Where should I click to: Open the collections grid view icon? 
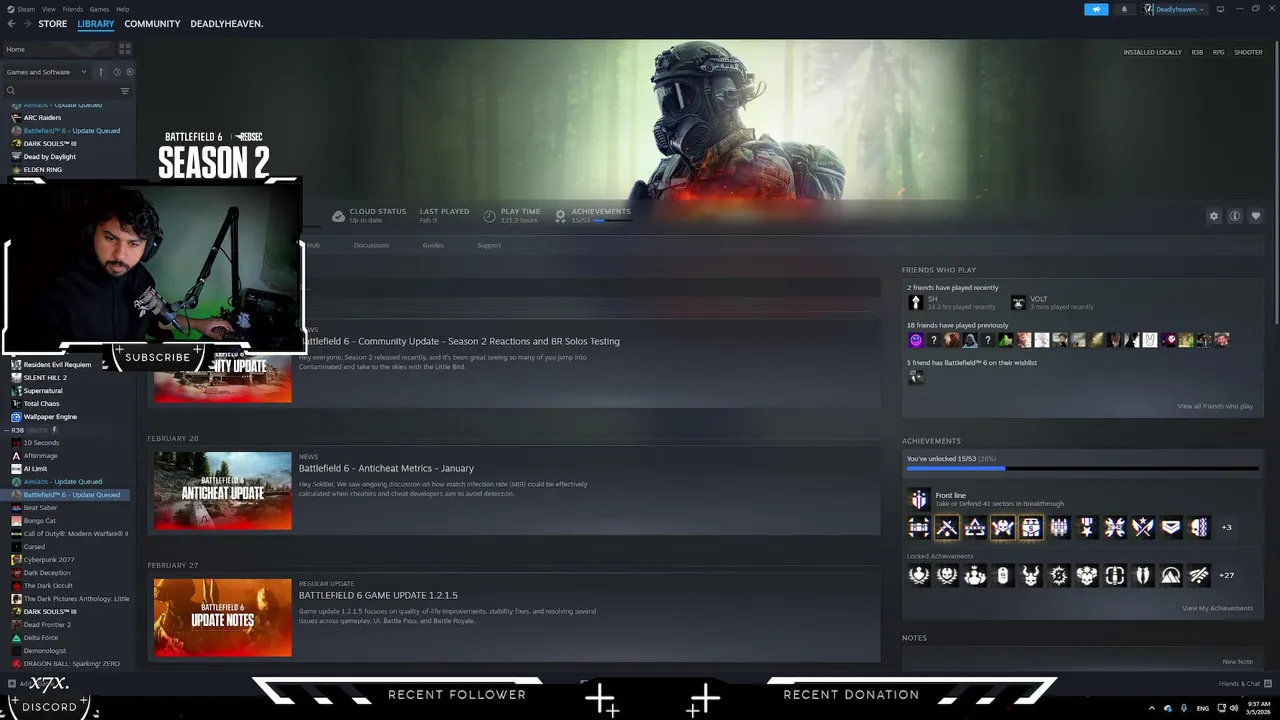[x=125, y=49]
